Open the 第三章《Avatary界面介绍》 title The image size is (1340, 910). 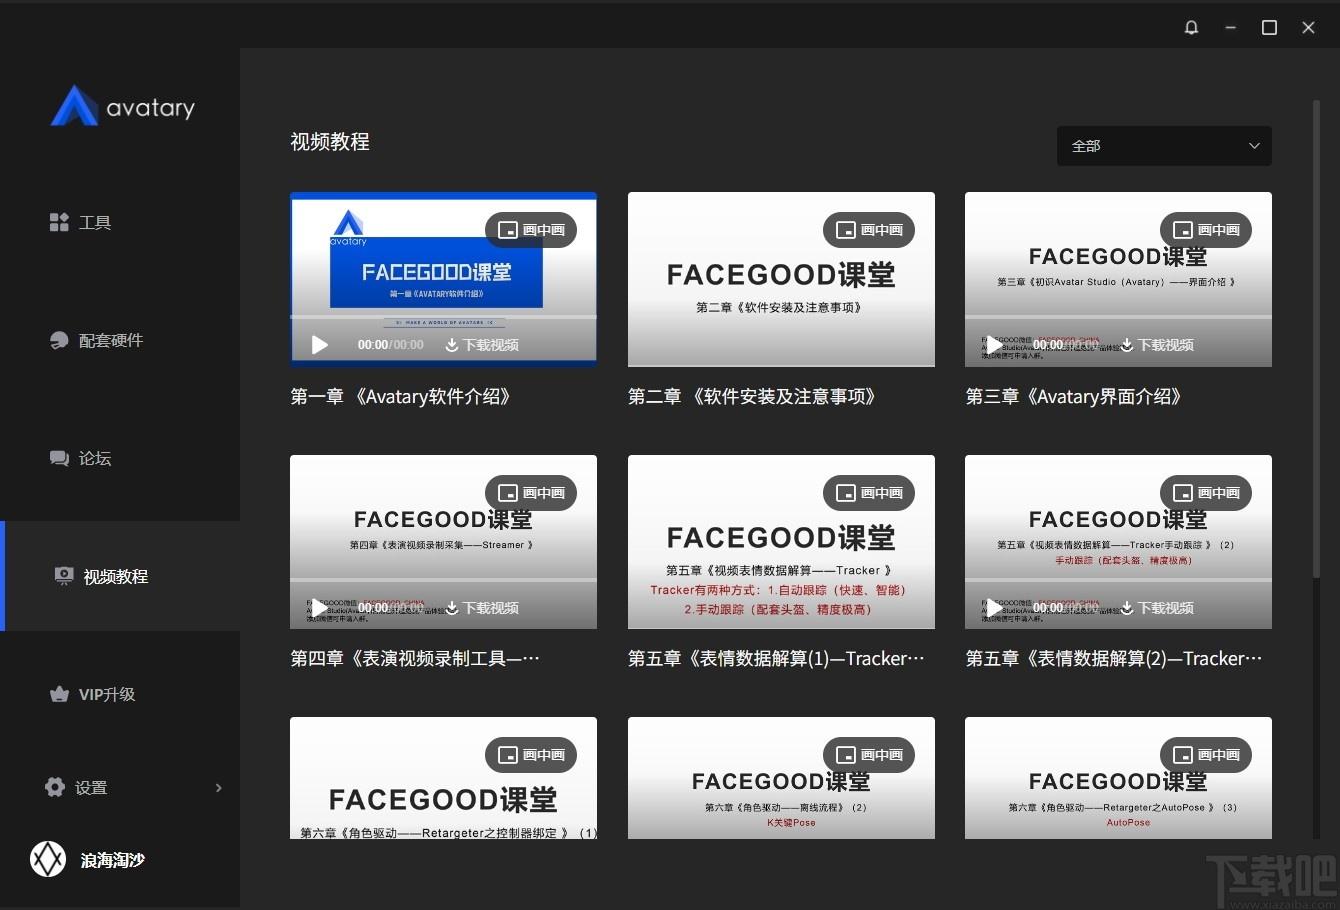1075,397
